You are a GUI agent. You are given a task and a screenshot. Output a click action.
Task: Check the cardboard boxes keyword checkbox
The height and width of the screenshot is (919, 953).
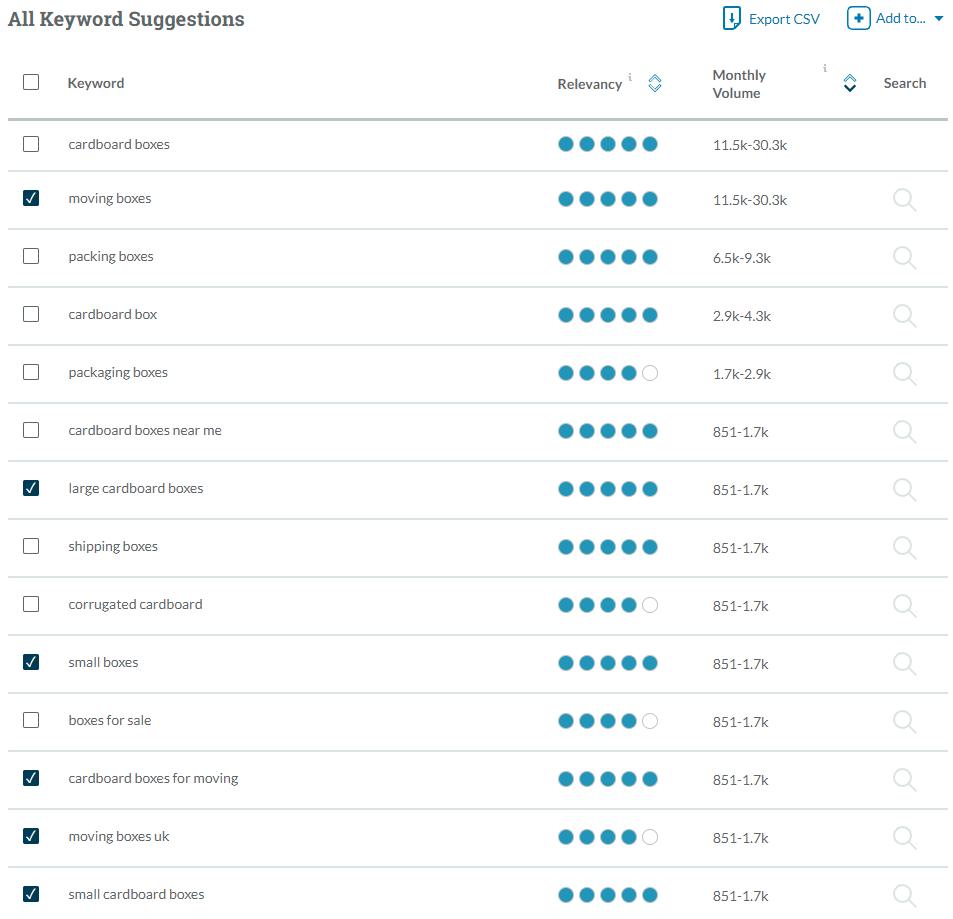31,144
